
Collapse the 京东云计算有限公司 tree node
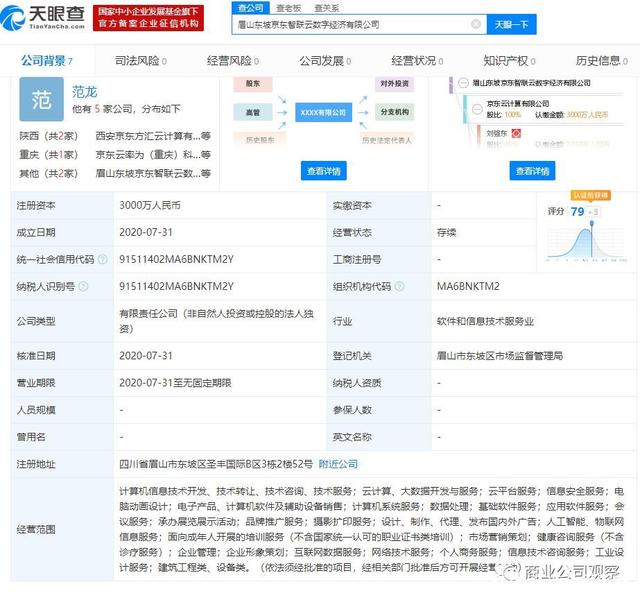[477, 109]
